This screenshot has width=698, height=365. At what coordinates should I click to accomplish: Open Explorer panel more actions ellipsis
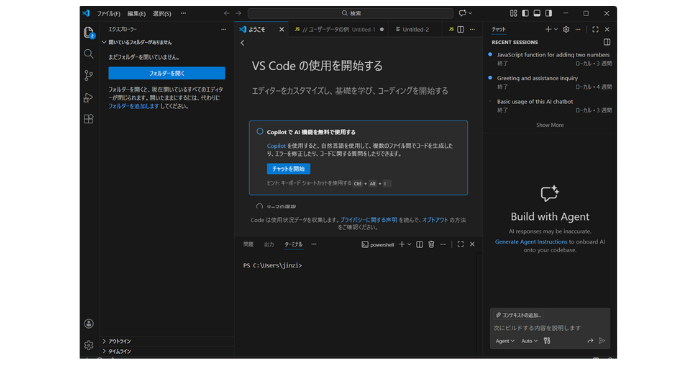pos(223,29)
